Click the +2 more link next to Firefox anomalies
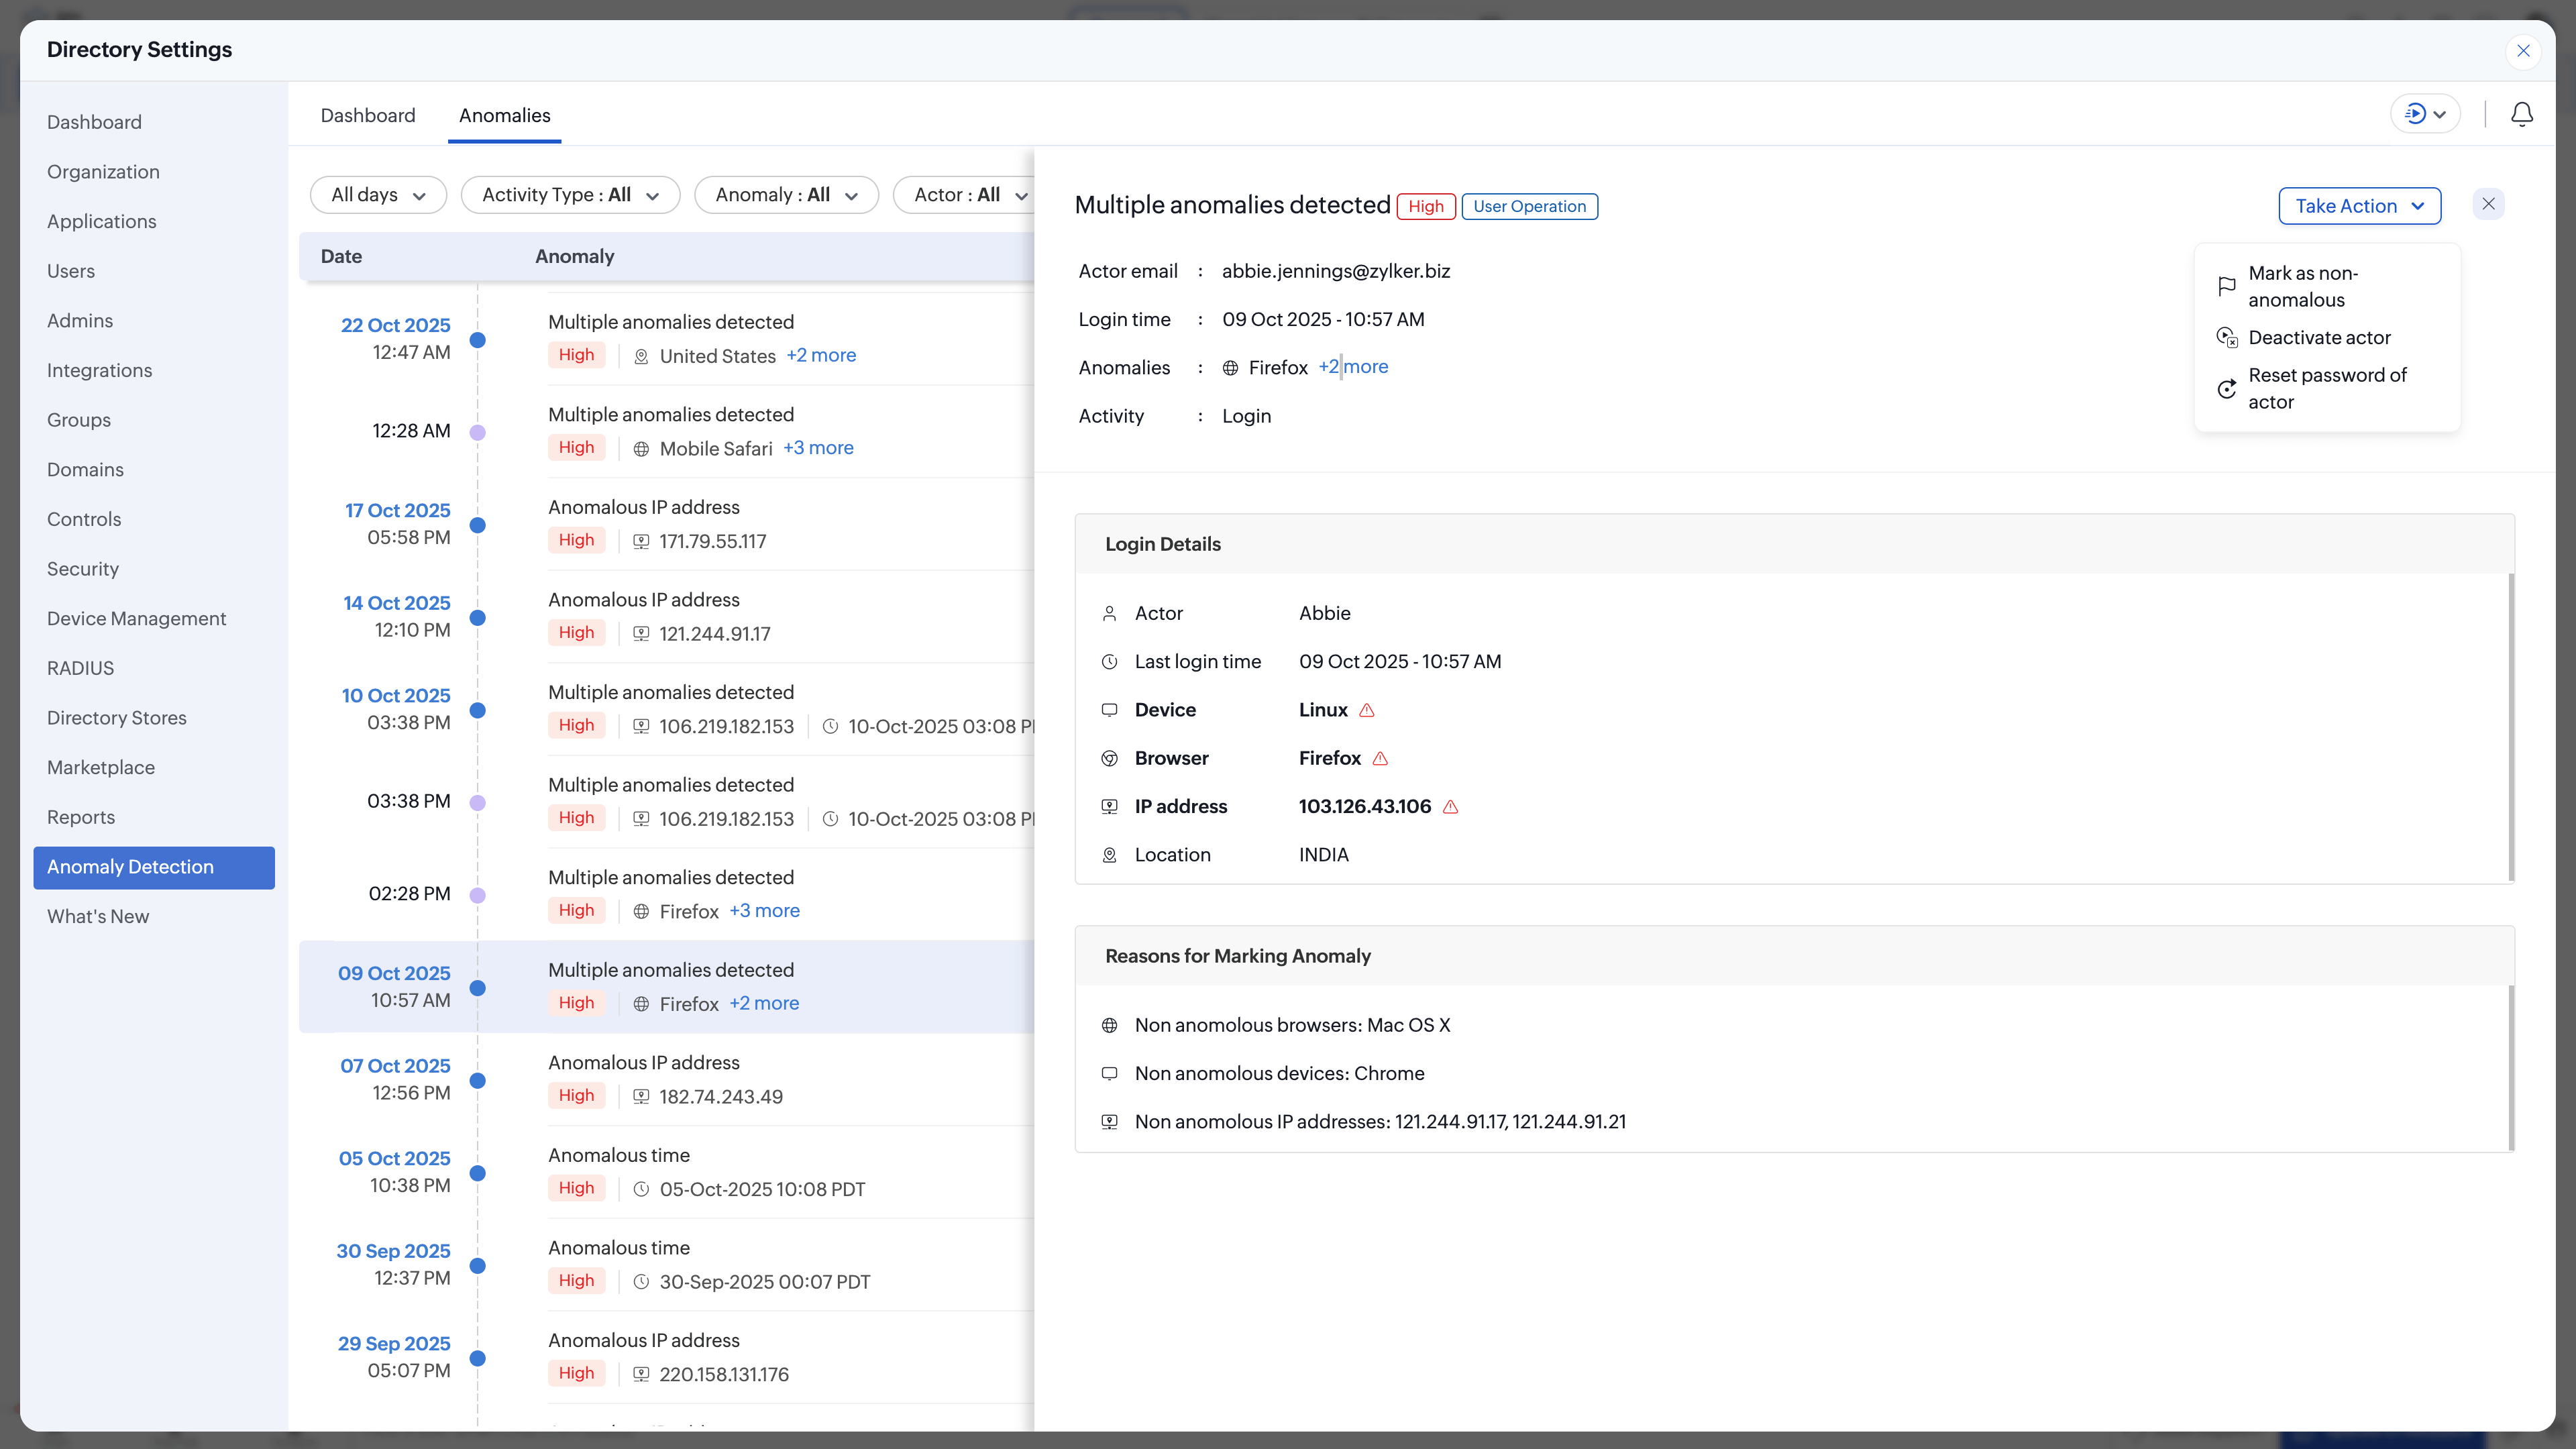The image size is (2576, 1449). (1354, 367)
